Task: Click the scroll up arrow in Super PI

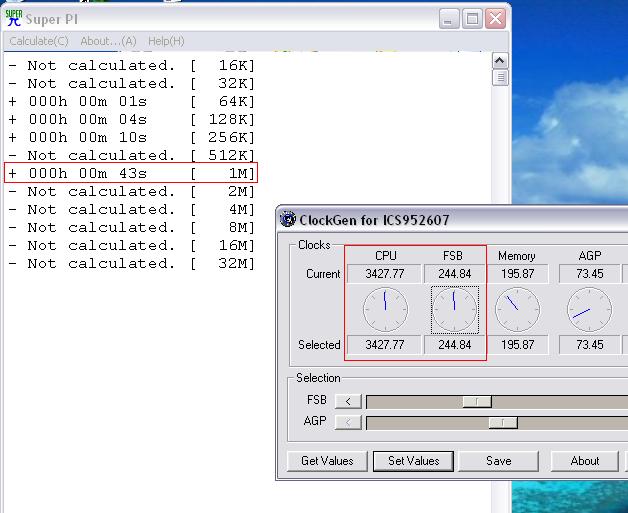Action: 499,61
